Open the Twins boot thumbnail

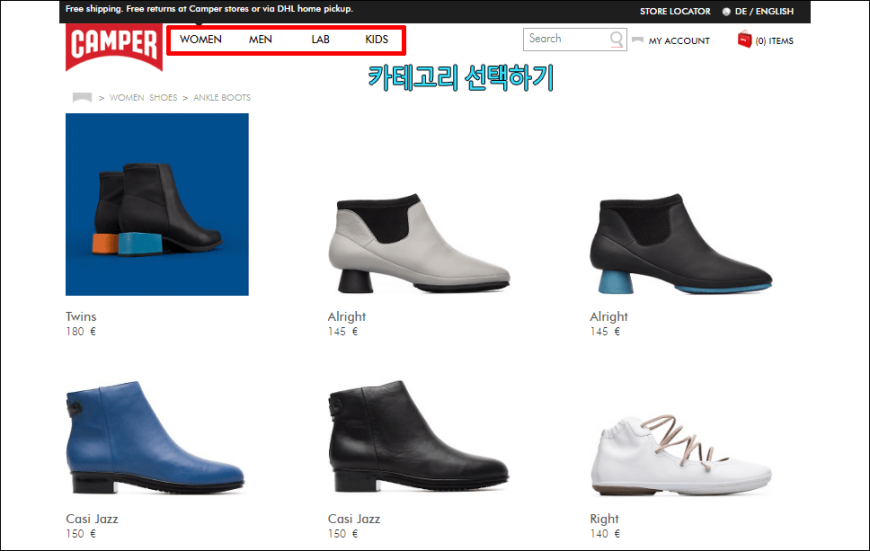tap(157, 204)
